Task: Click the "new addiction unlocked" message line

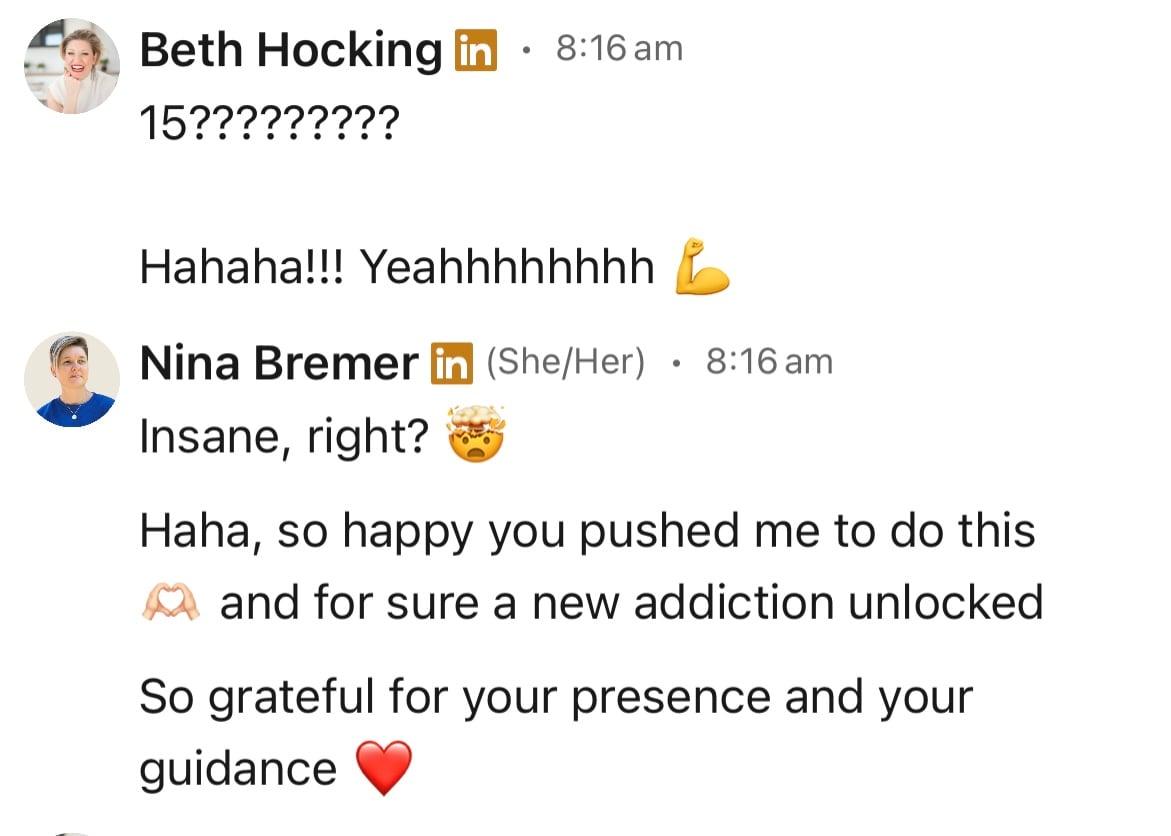Action: pyautogui.click(x=632, y=603)
